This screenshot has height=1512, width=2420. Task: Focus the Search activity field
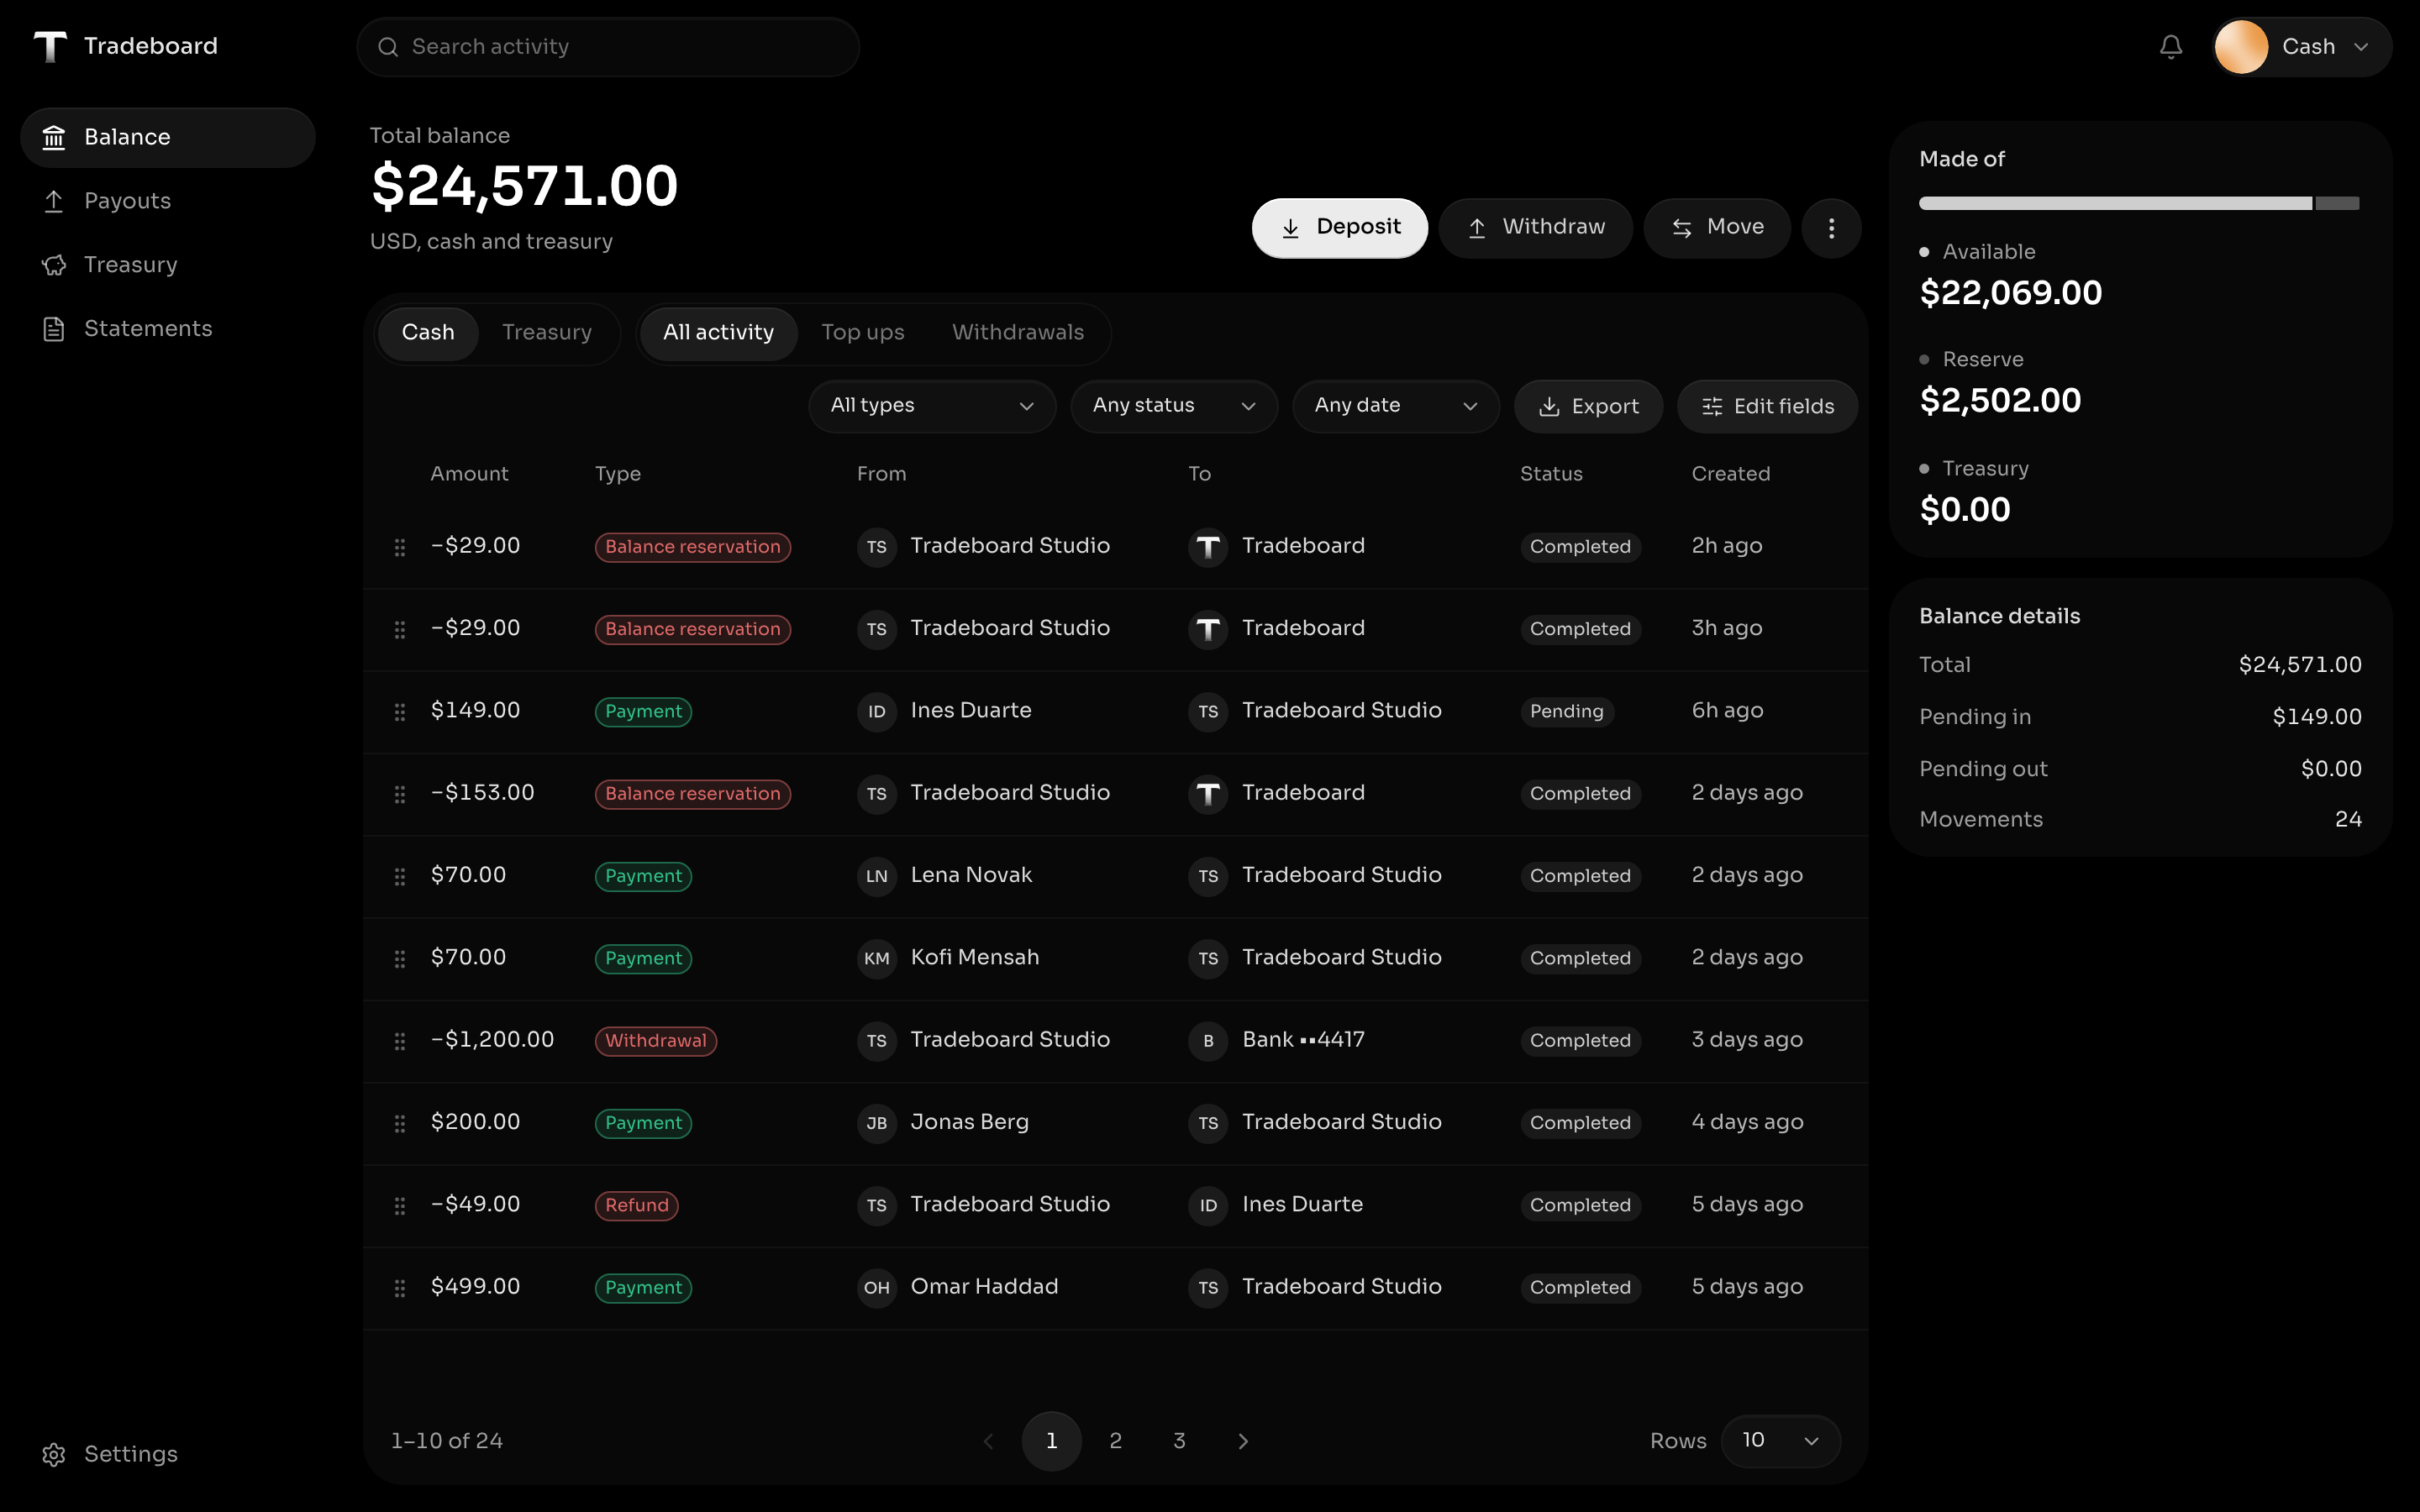tap(608, 47)
